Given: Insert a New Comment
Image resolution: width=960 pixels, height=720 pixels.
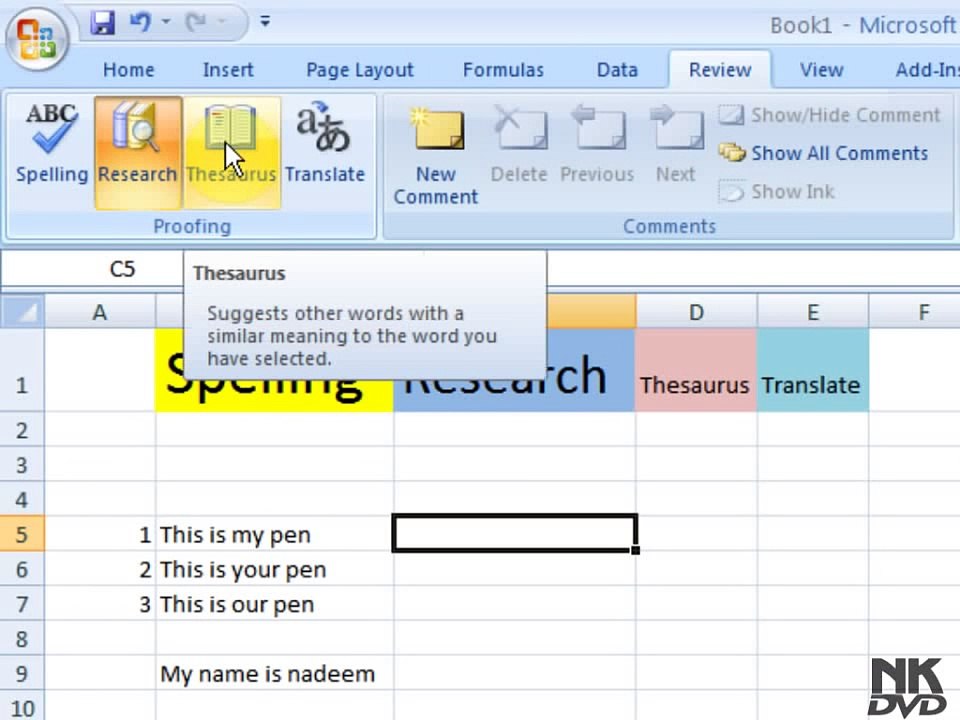Looking at the screenshot, I should click(x=436, y=156).
